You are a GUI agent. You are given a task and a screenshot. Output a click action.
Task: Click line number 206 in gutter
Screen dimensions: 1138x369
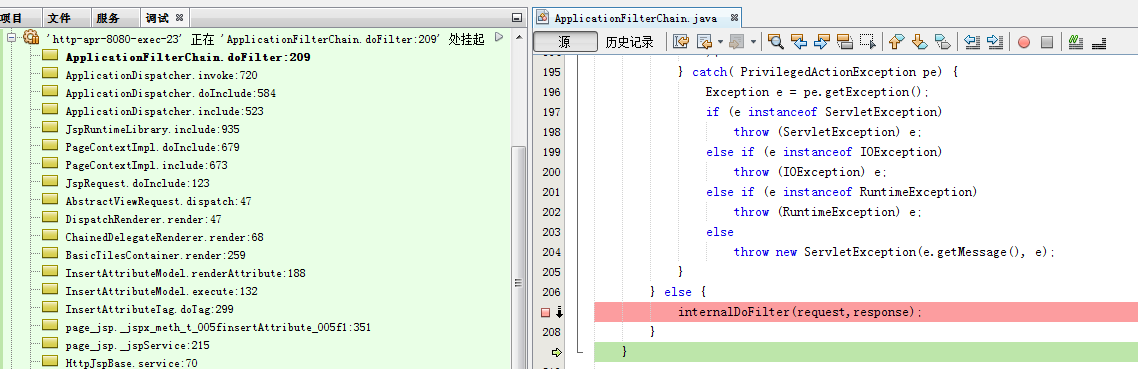pos(551,292)
